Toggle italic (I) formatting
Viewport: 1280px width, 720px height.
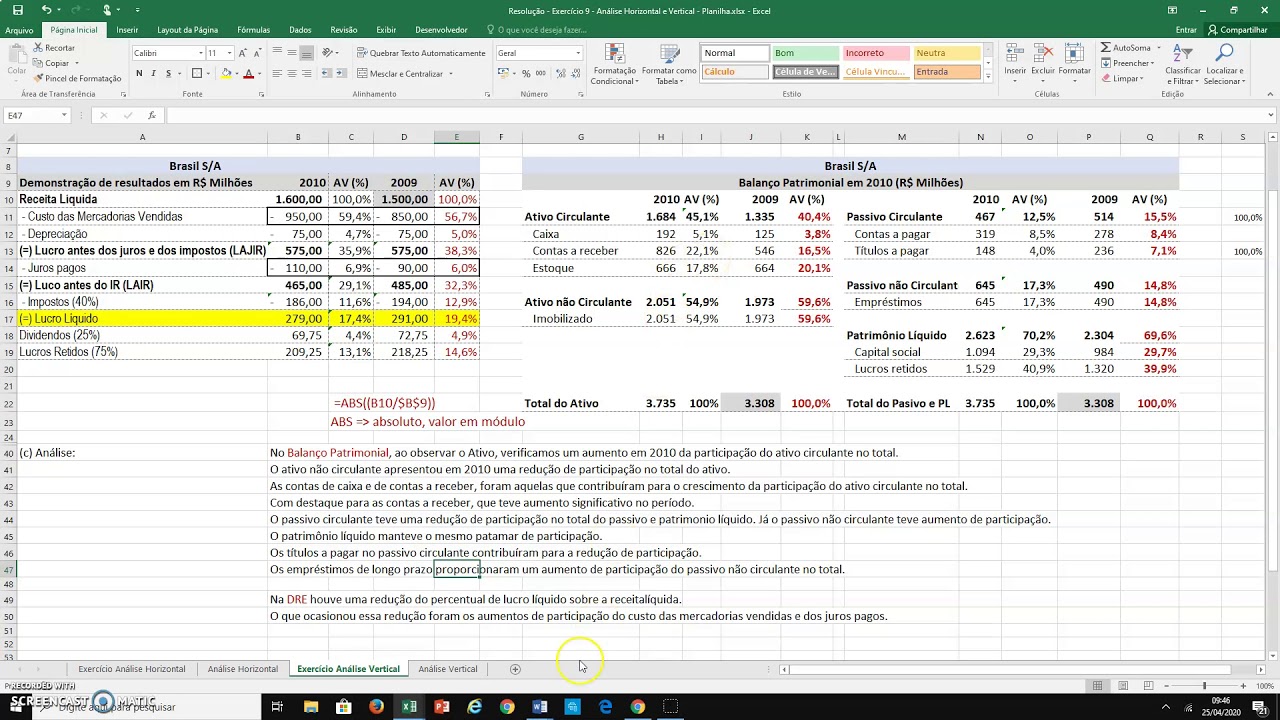[x=154, y=73]
